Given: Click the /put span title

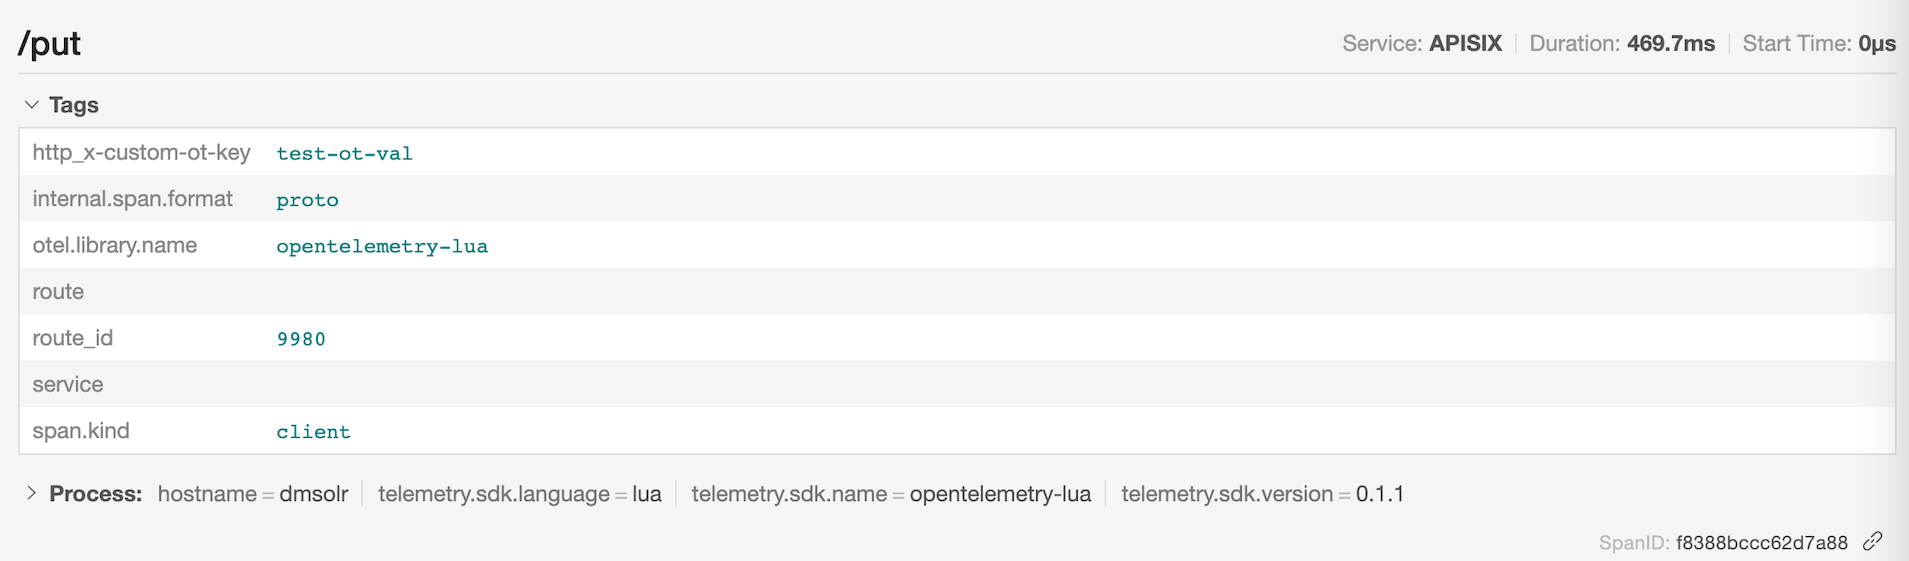Looking at the screenshot, I should pos(49,43).
